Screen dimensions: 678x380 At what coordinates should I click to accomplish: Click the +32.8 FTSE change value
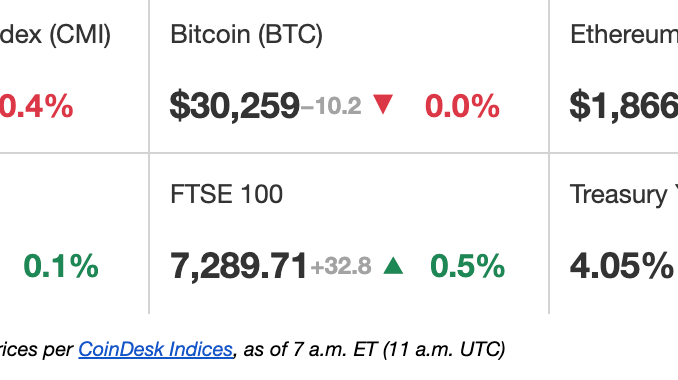coord(341,266)
